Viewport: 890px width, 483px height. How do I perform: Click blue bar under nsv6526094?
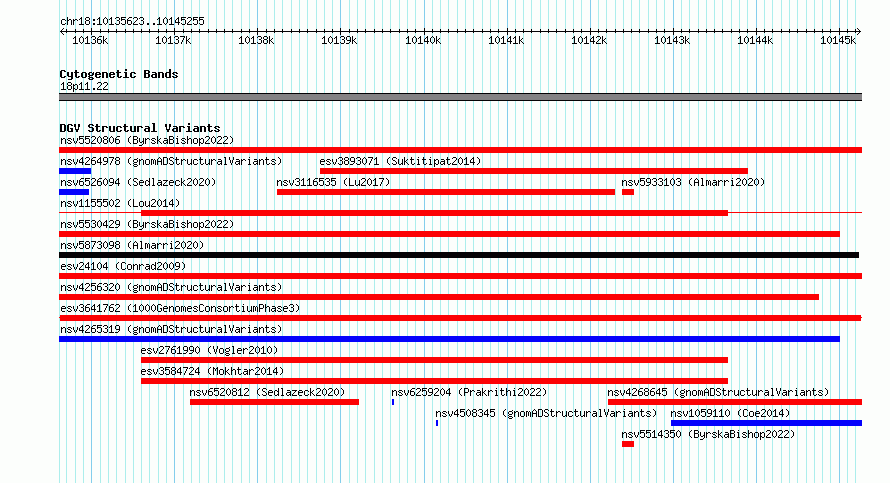click(74, 192)
